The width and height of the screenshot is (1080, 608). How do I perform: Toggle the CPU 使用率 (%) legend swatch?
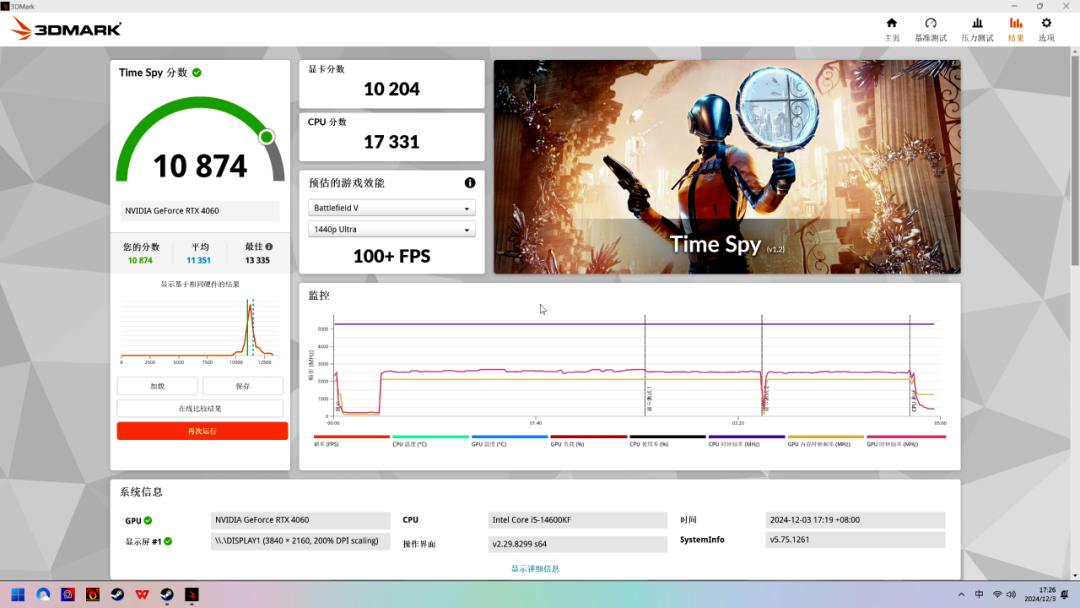(x=668, y=437)
